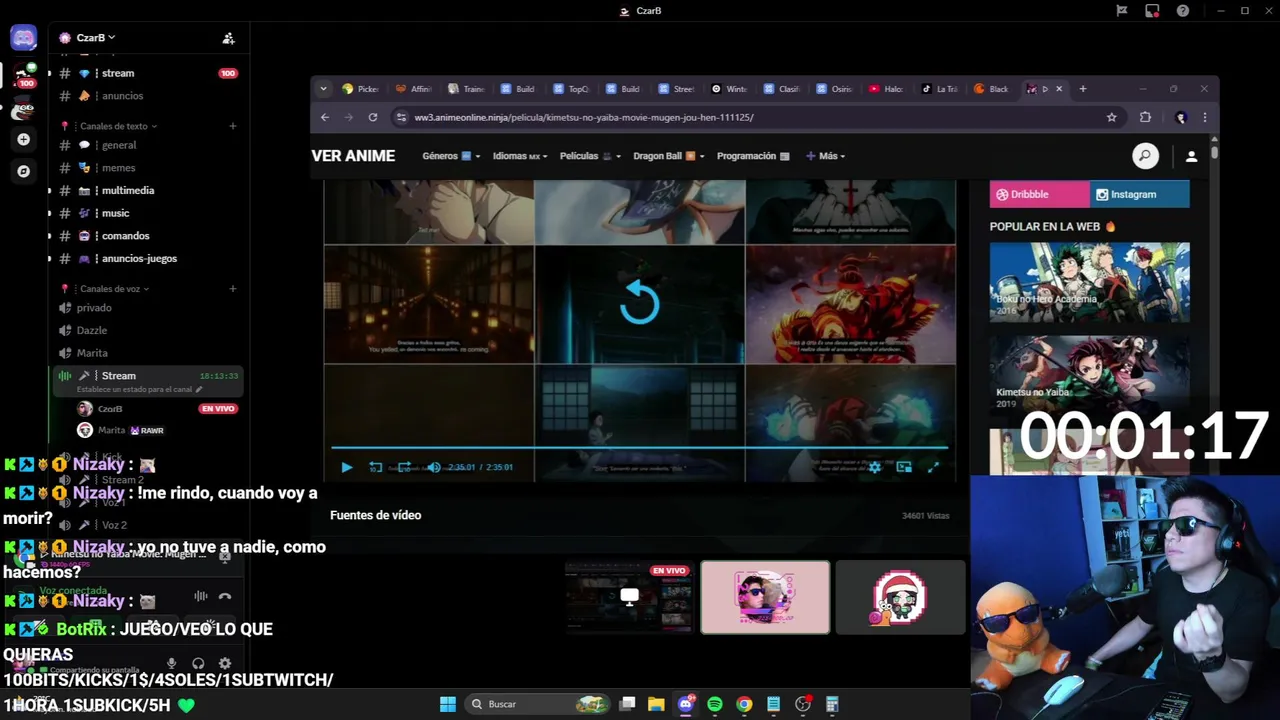Image resolution: width=1280 pixels, height=720 pixels.
Task: Select the Stream voice channel
Action: (x=118, y=376)
